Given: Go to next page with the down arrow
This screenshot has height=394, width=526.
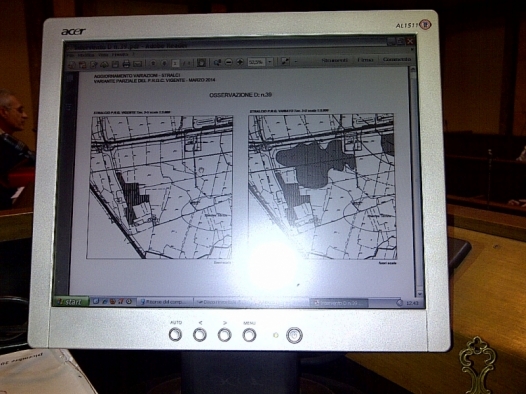Looking at the screenshot, I should (164, 63).
